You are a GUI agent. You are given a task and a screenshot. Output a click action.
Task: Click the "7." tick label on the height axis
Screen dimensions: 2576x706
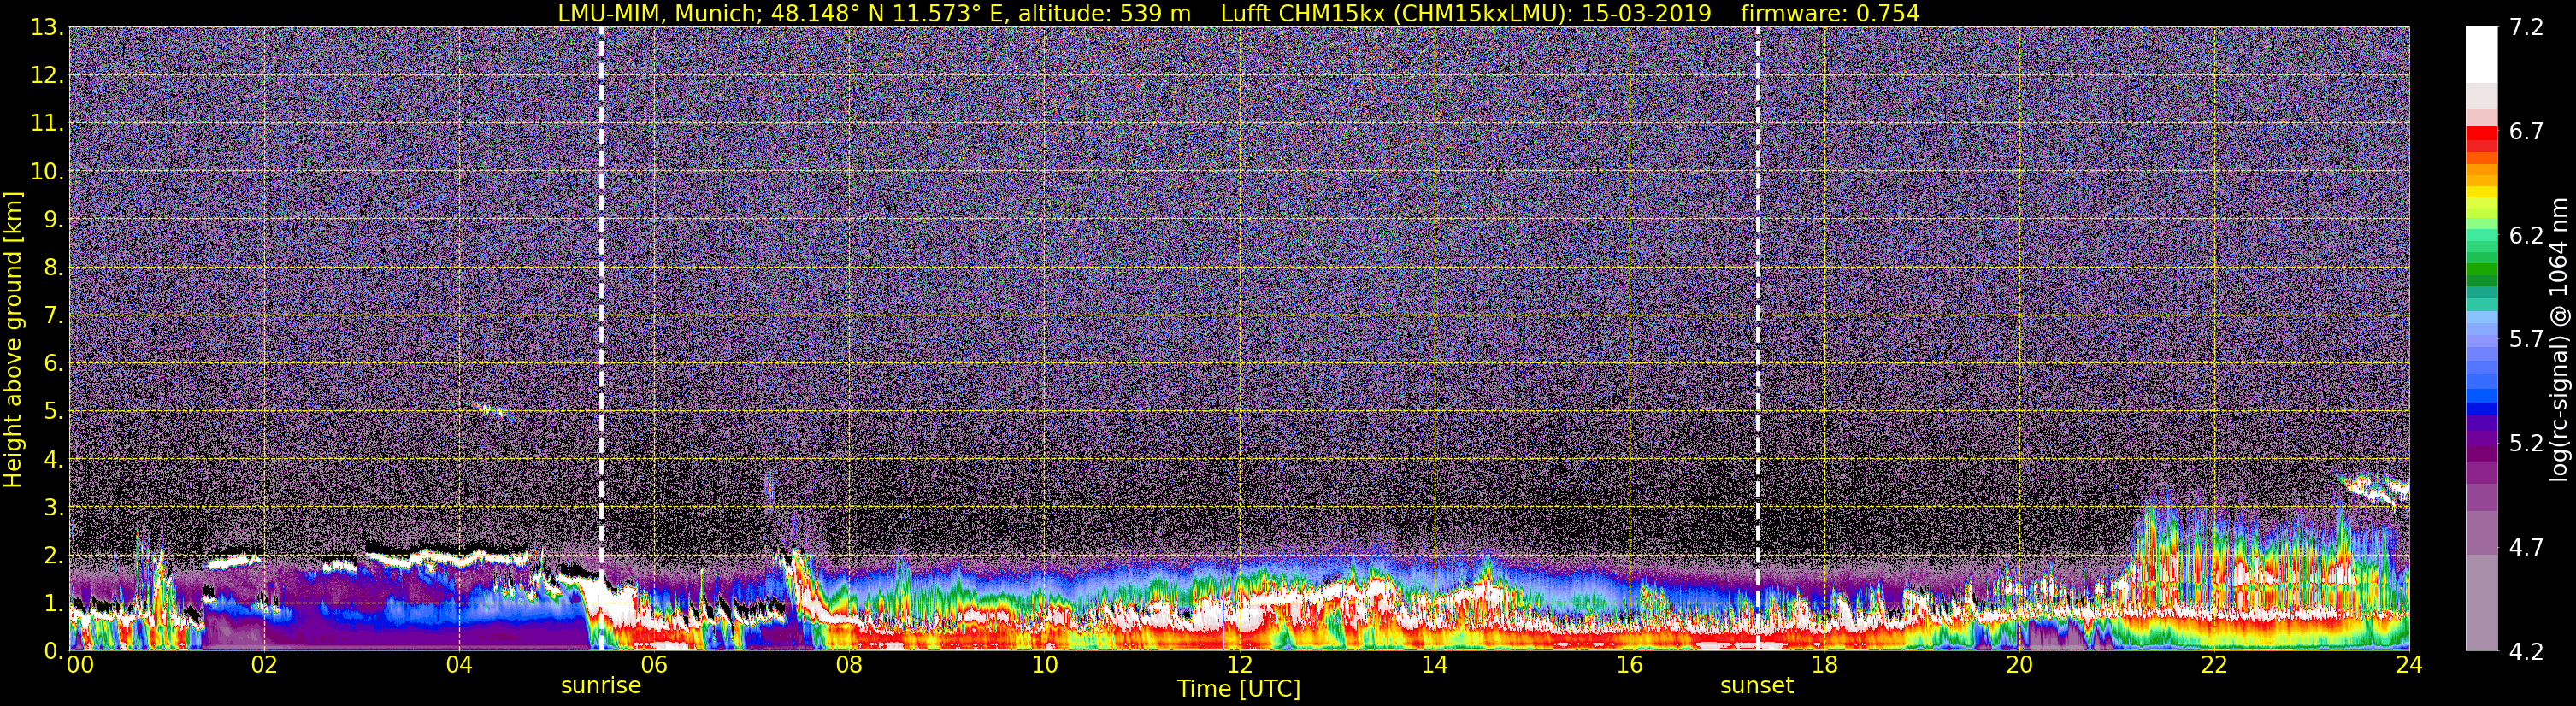click(52, 315)
